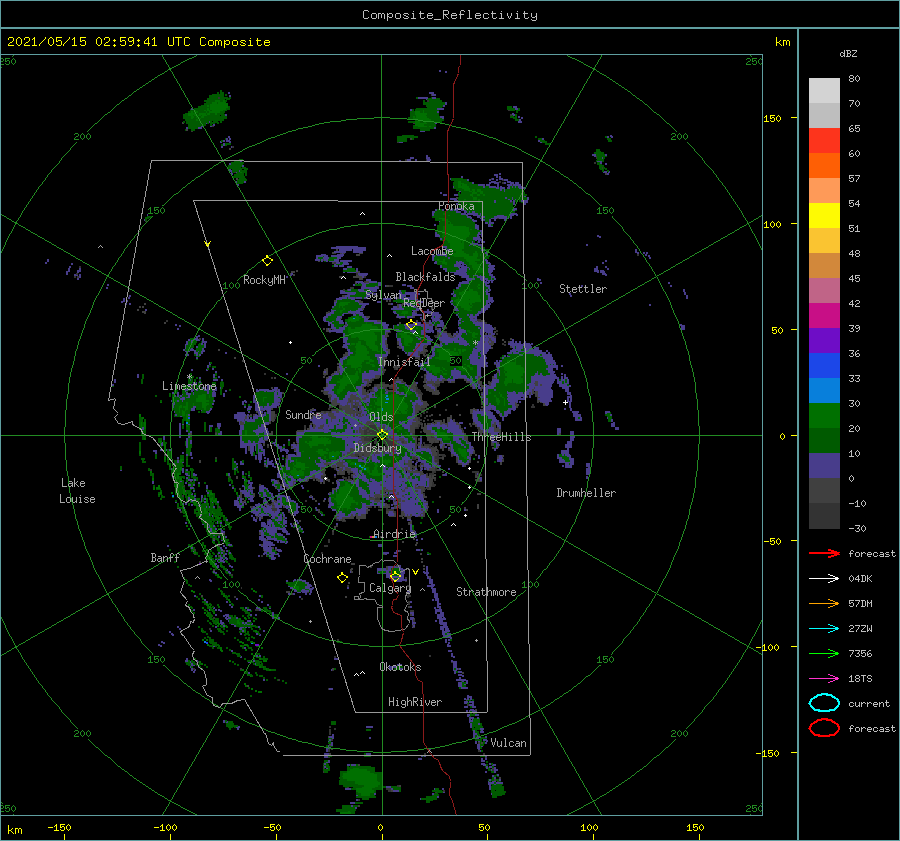This screenshot has height=841, width=900.
Task: Click the Ponoka town label
Action: click(456, 206)
